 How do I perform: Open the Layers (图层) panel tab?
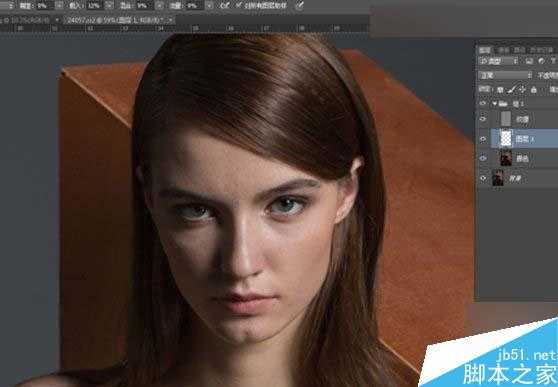point(484,50)
